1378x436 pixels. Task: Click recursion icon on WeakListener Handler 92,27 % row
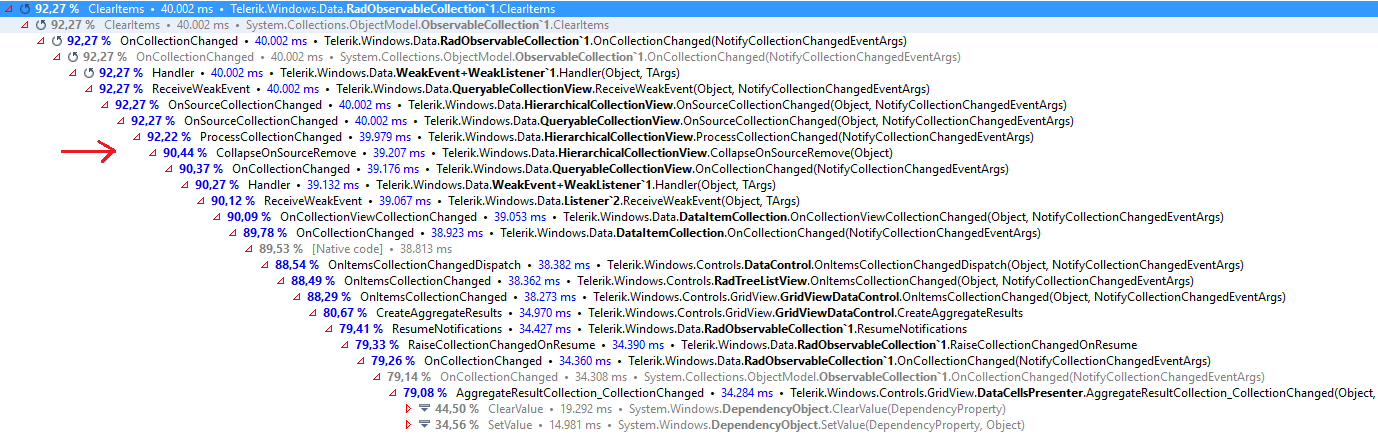pos(87,73)
